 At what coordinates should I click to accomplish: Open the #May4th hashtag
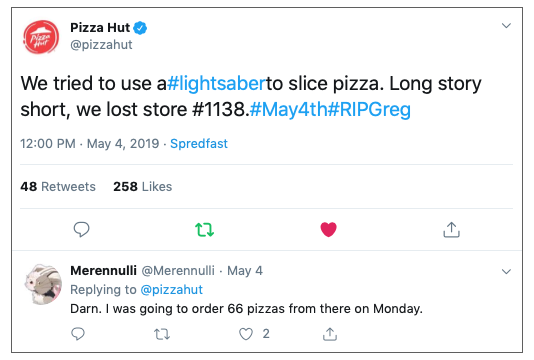(289, 109)
